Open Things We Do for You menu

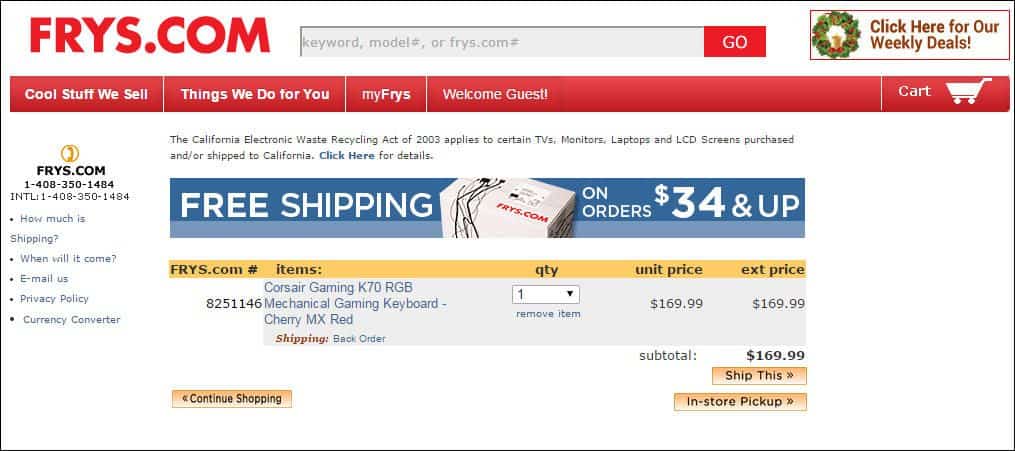tap(255, 94)
